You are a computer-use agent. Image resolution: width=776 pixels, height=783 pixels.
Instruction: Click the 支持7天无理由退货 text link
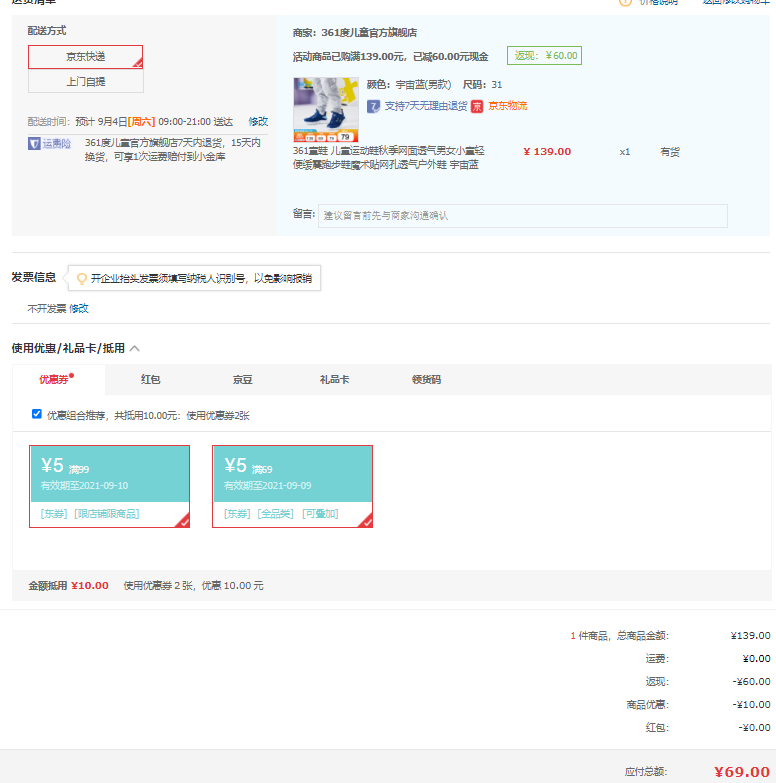(426, 106)
